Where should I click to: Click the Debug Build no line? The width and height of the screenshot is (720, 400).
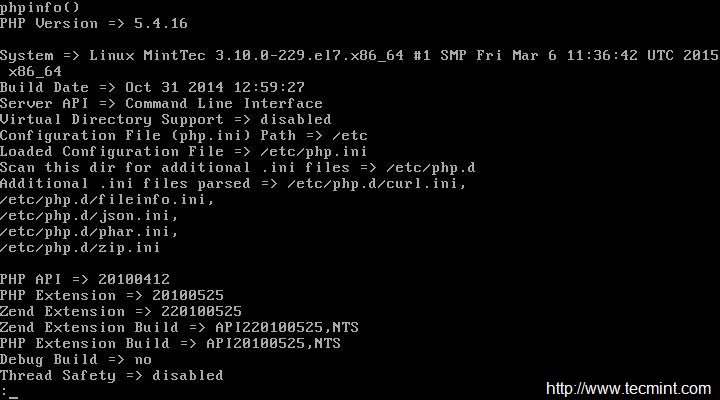tap(76, 359)
